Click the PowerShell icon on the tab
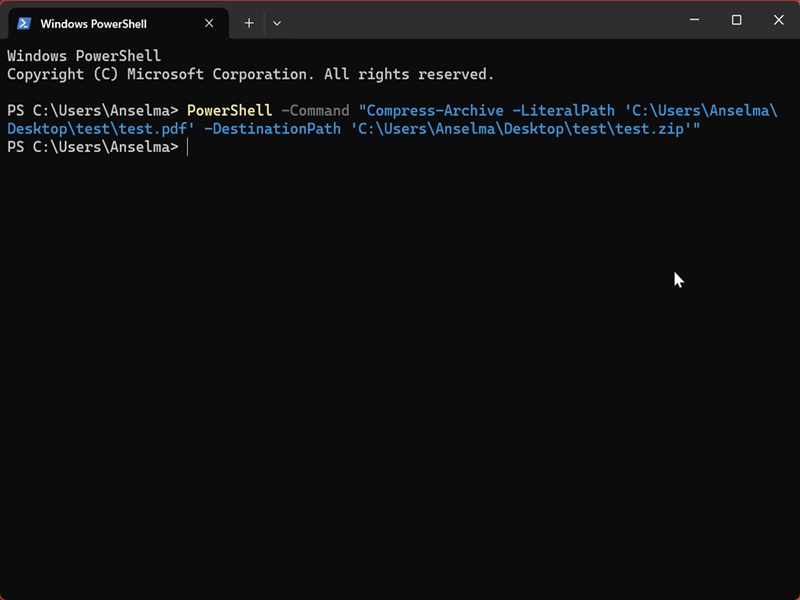The width and height of the screenshot is (800, 600). (24, 23)
